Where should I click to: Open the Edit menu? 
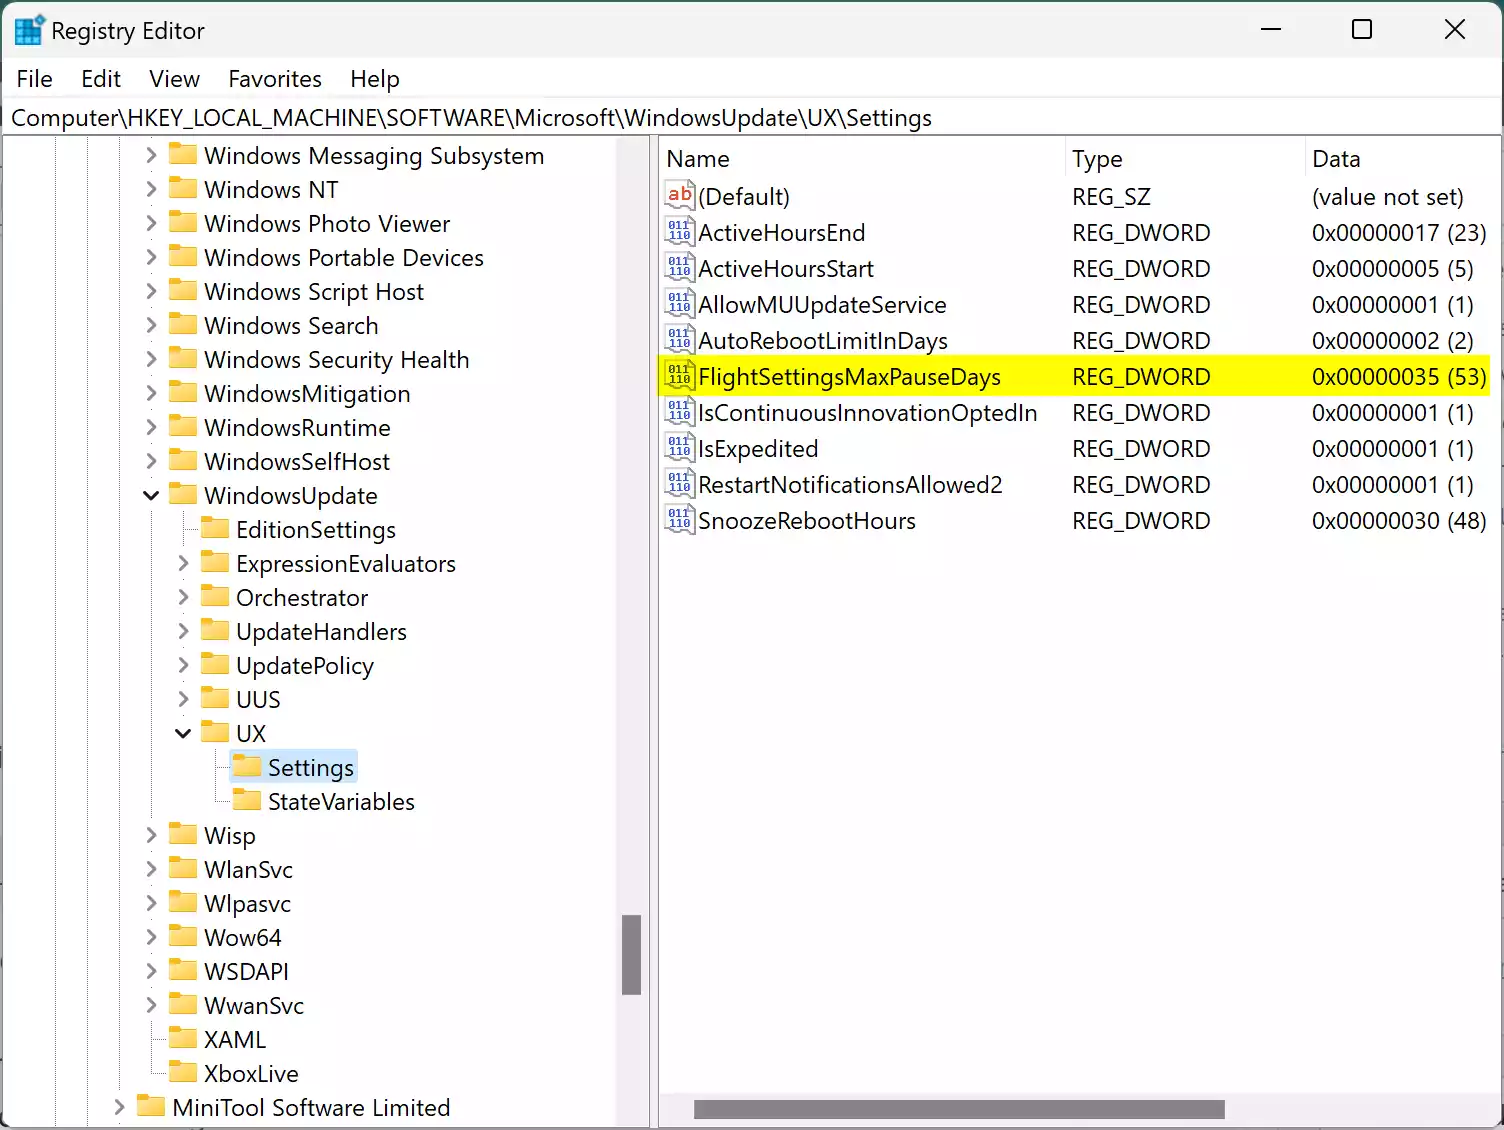[101, 79]
